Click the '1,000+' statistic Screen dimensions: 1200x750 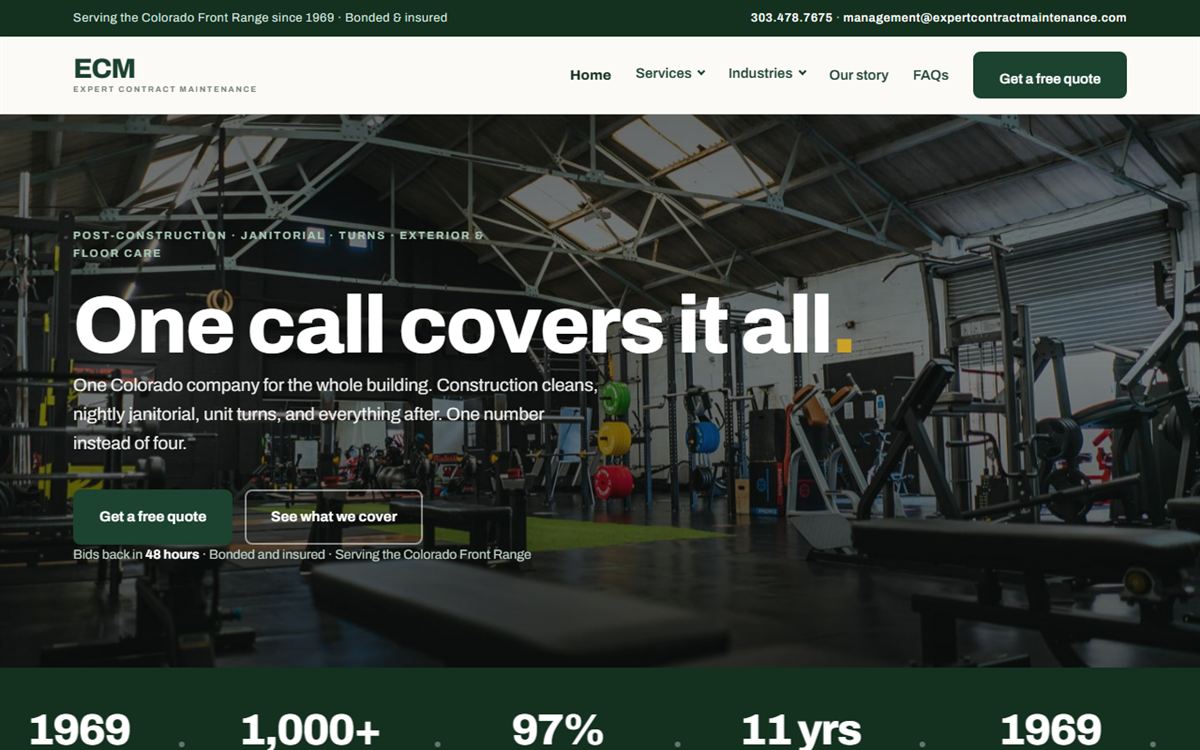pyautogui.click(x=310, y=730)
